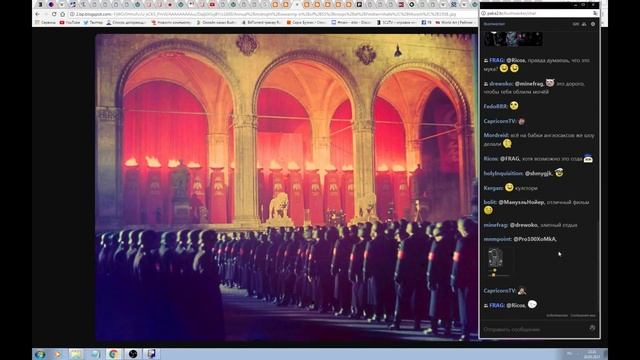
Task: Open the Сервисы apps shortcut
Action: point(46,22)
